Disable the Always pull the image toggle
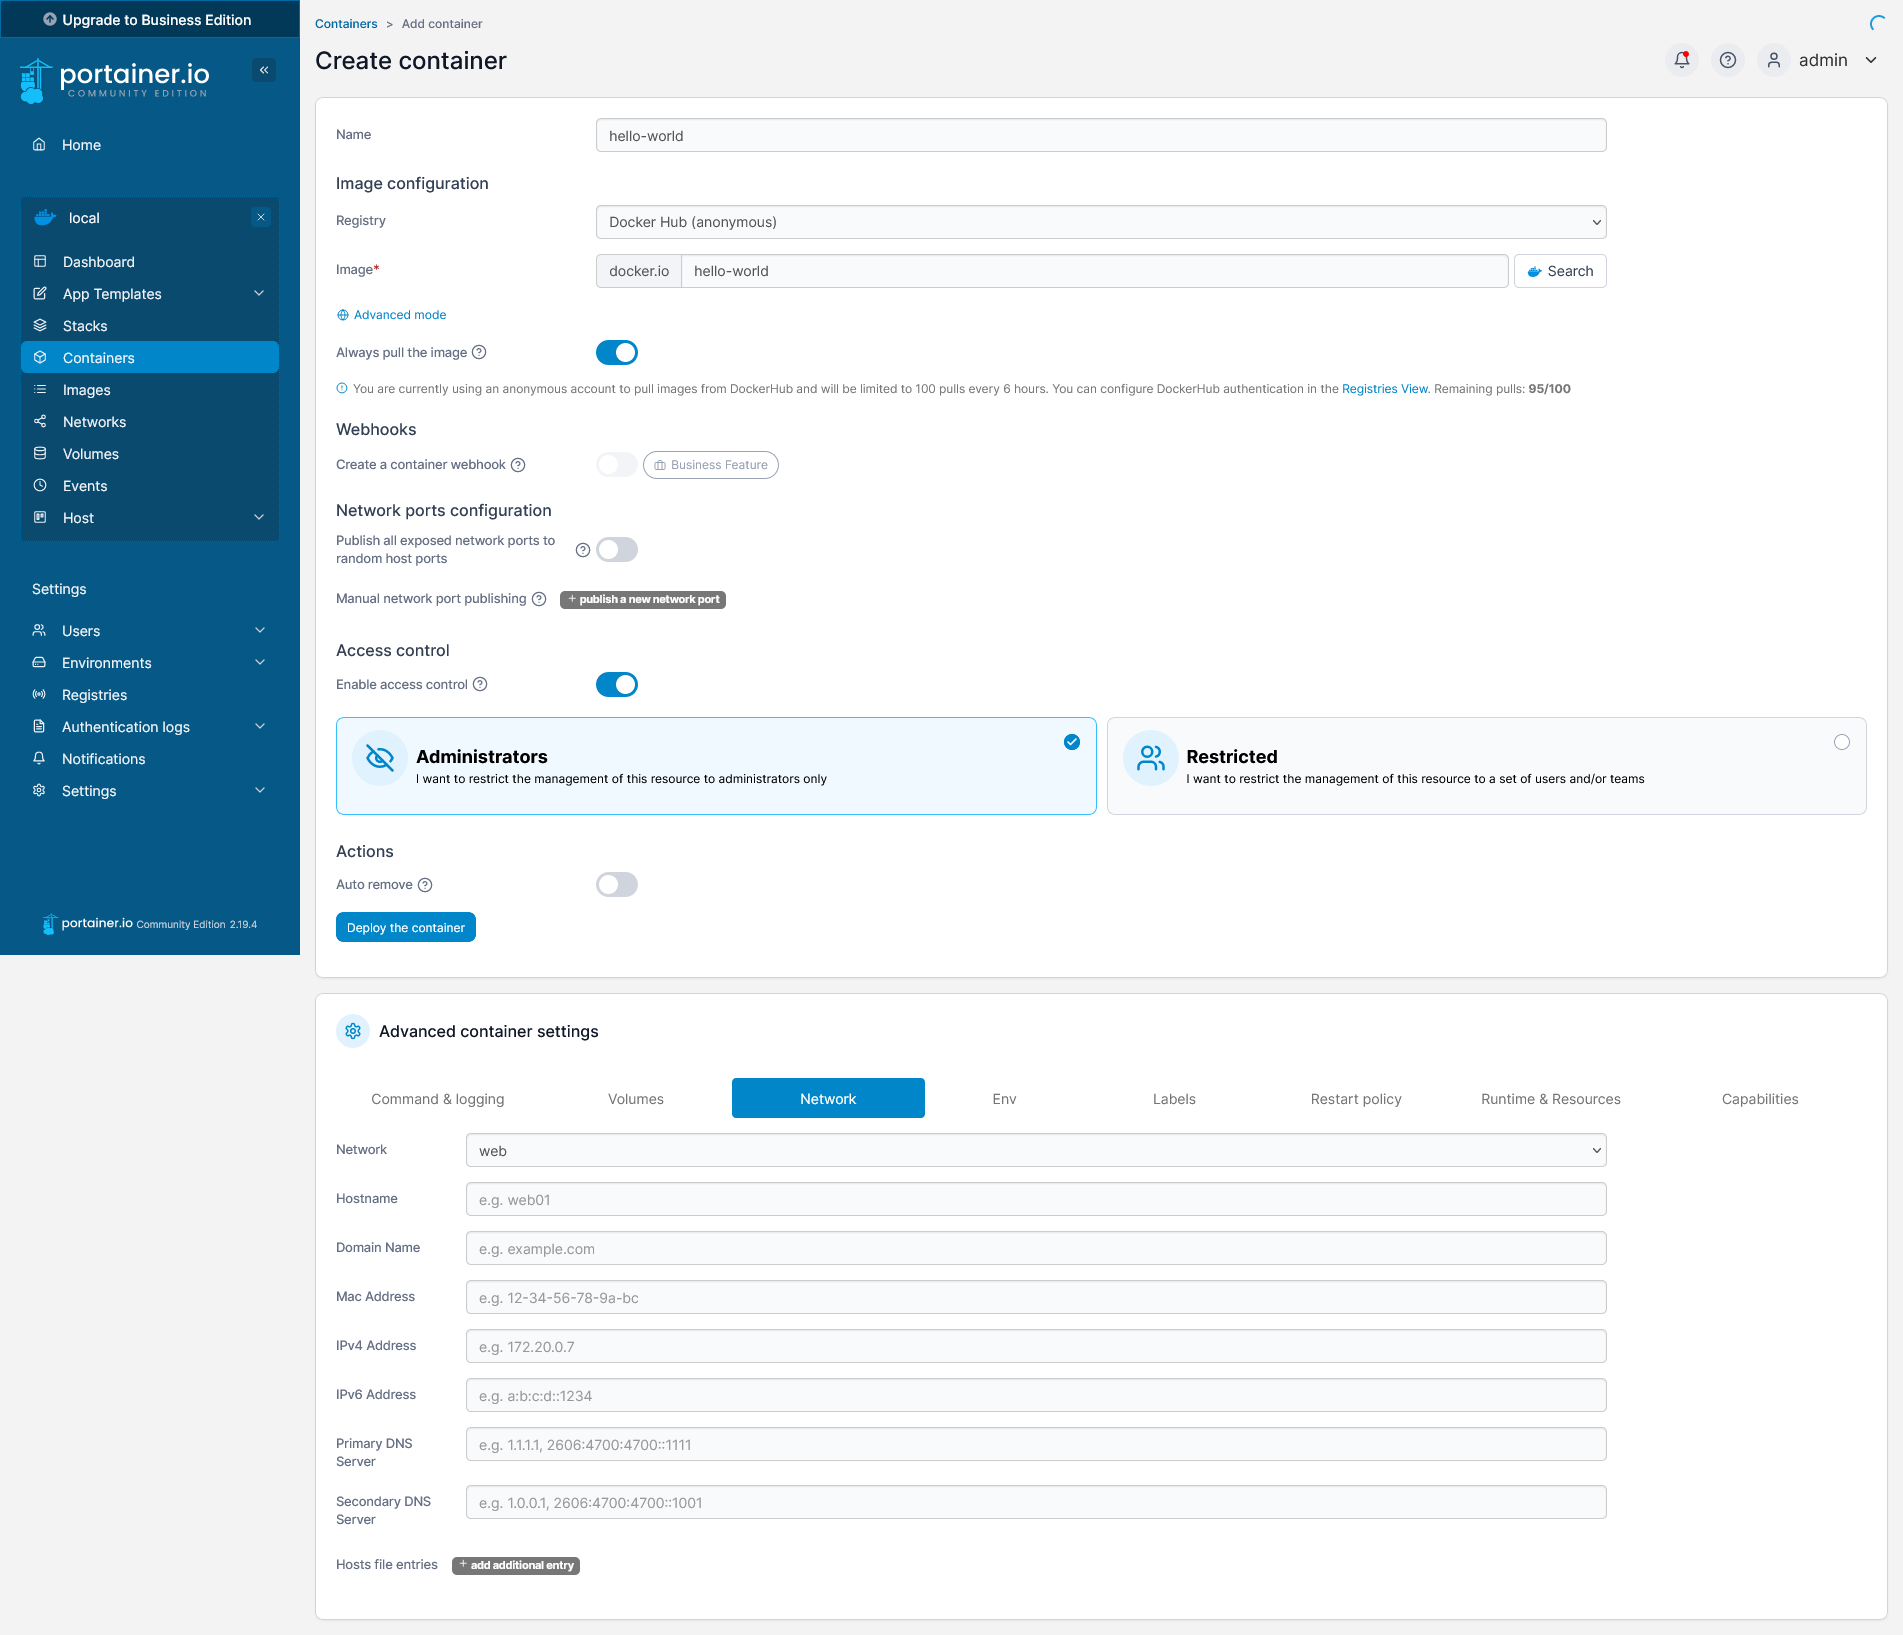 [x=616, y=352]
